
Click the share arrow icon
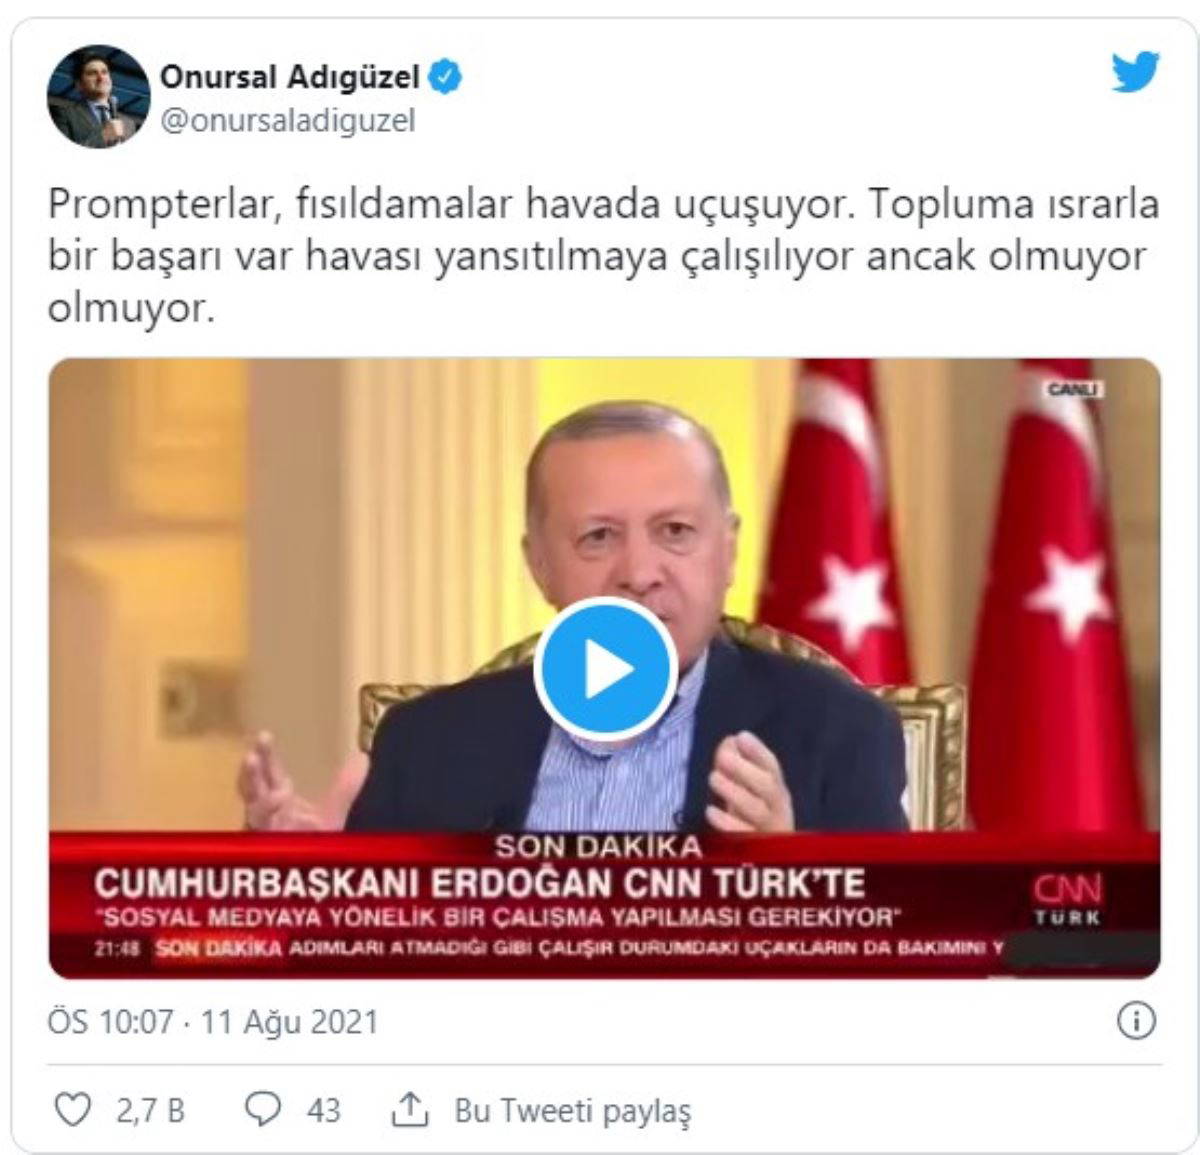tap(410, 1109)
